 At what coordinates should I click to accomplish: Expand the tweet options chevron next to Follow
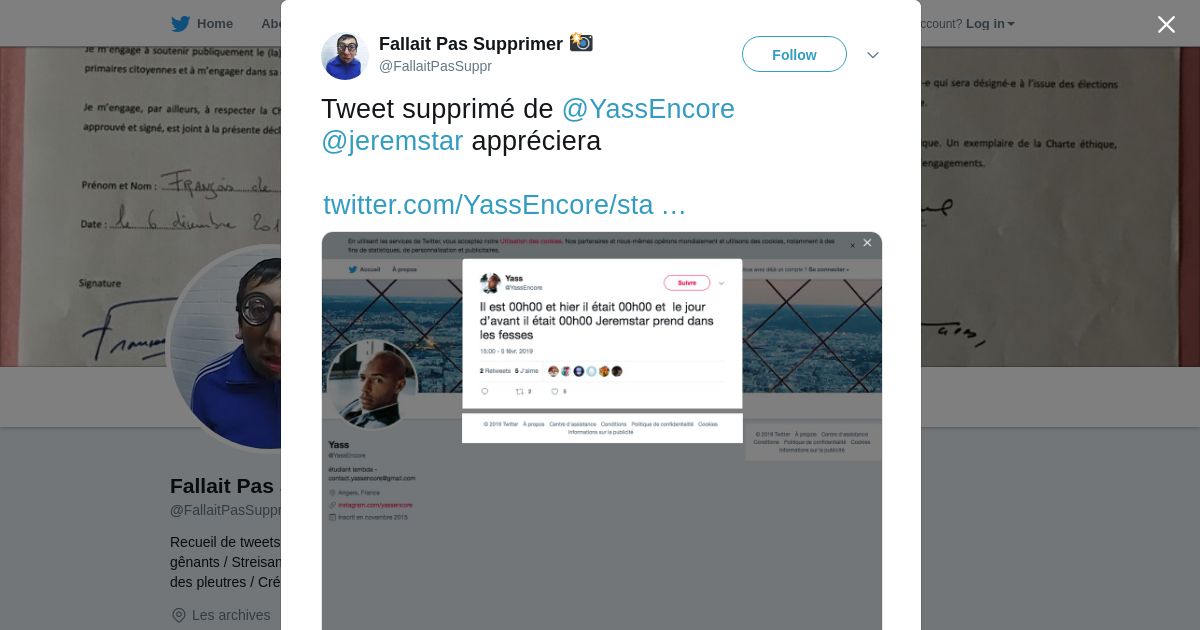(x=873, y=55)
